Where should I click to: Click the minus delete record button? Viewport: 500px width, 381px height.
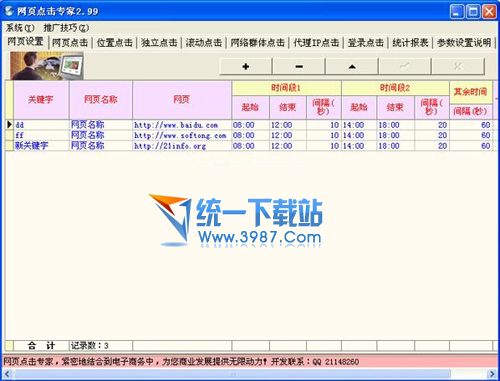(x=299, y=66)
